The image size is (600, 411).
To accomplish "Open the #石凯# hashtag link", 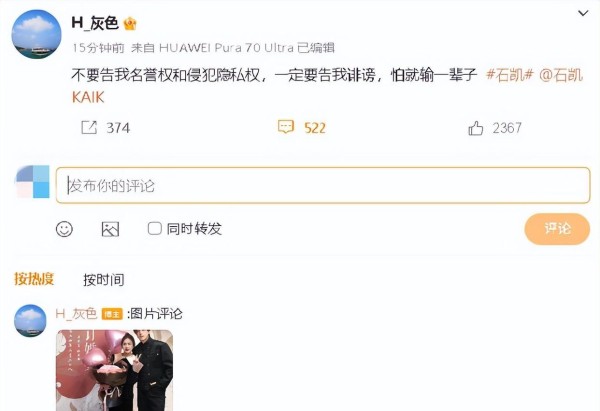I will pos(509,75).
